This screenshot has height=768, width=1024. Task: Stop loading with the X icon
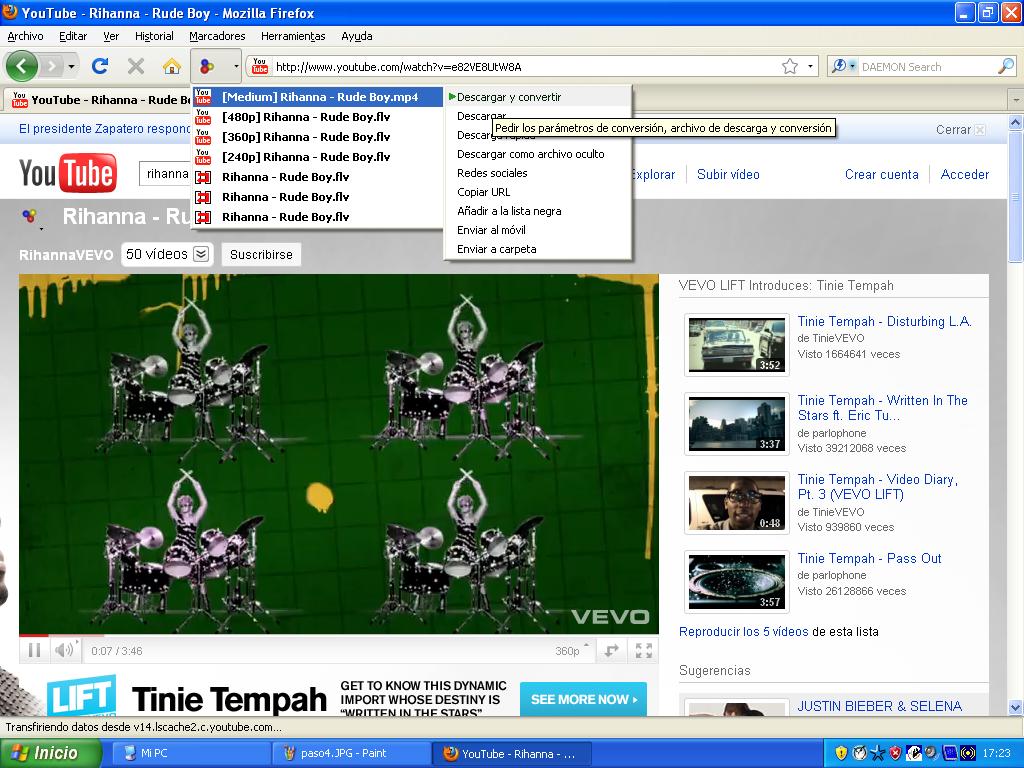click(136, 66)
